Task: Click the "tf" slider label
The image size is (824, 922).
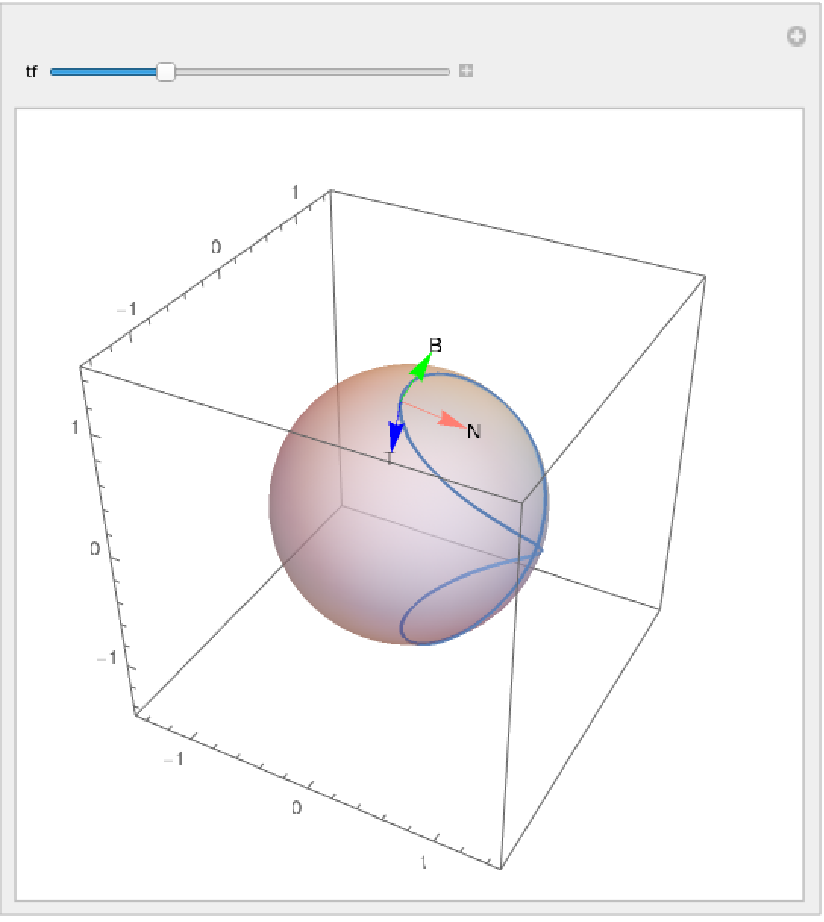Action: click(31, 72)
